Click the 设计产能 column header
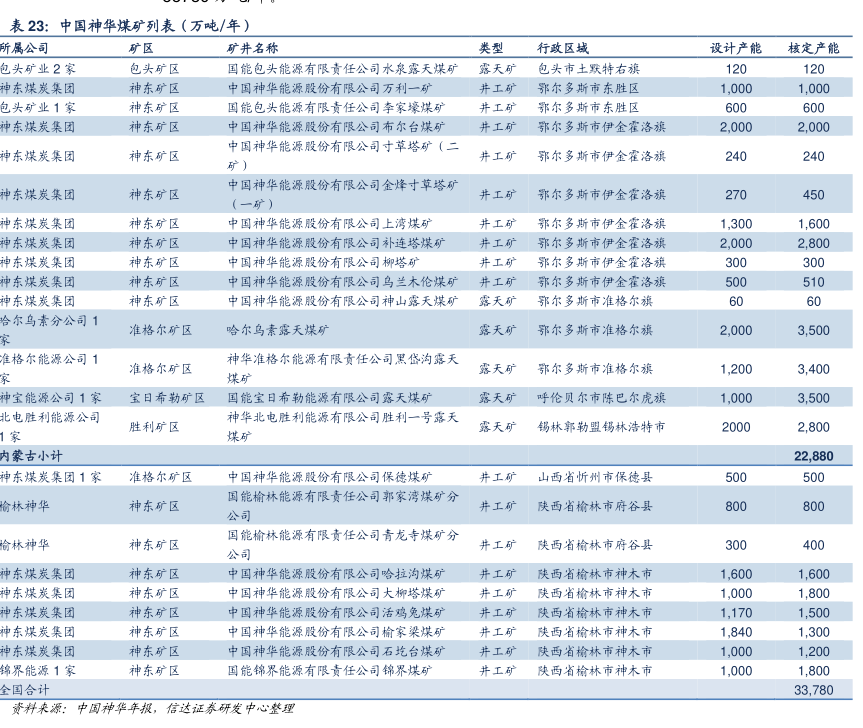Viewport: 863px width, 728px height. point(735,48)
